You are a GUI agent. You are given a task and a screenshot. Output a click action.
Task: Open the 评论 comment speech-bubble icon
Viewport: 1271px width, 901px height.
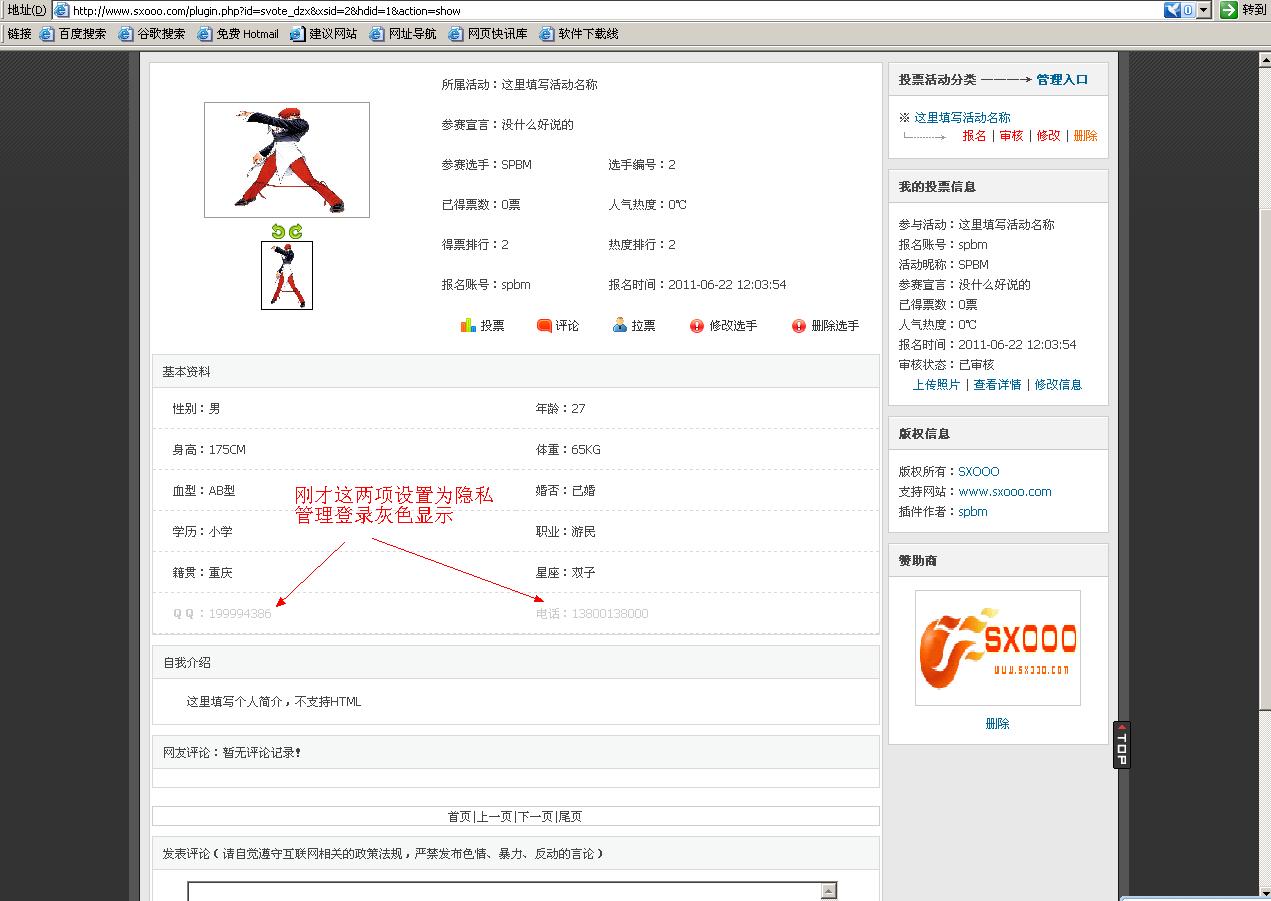pos(546,324)
